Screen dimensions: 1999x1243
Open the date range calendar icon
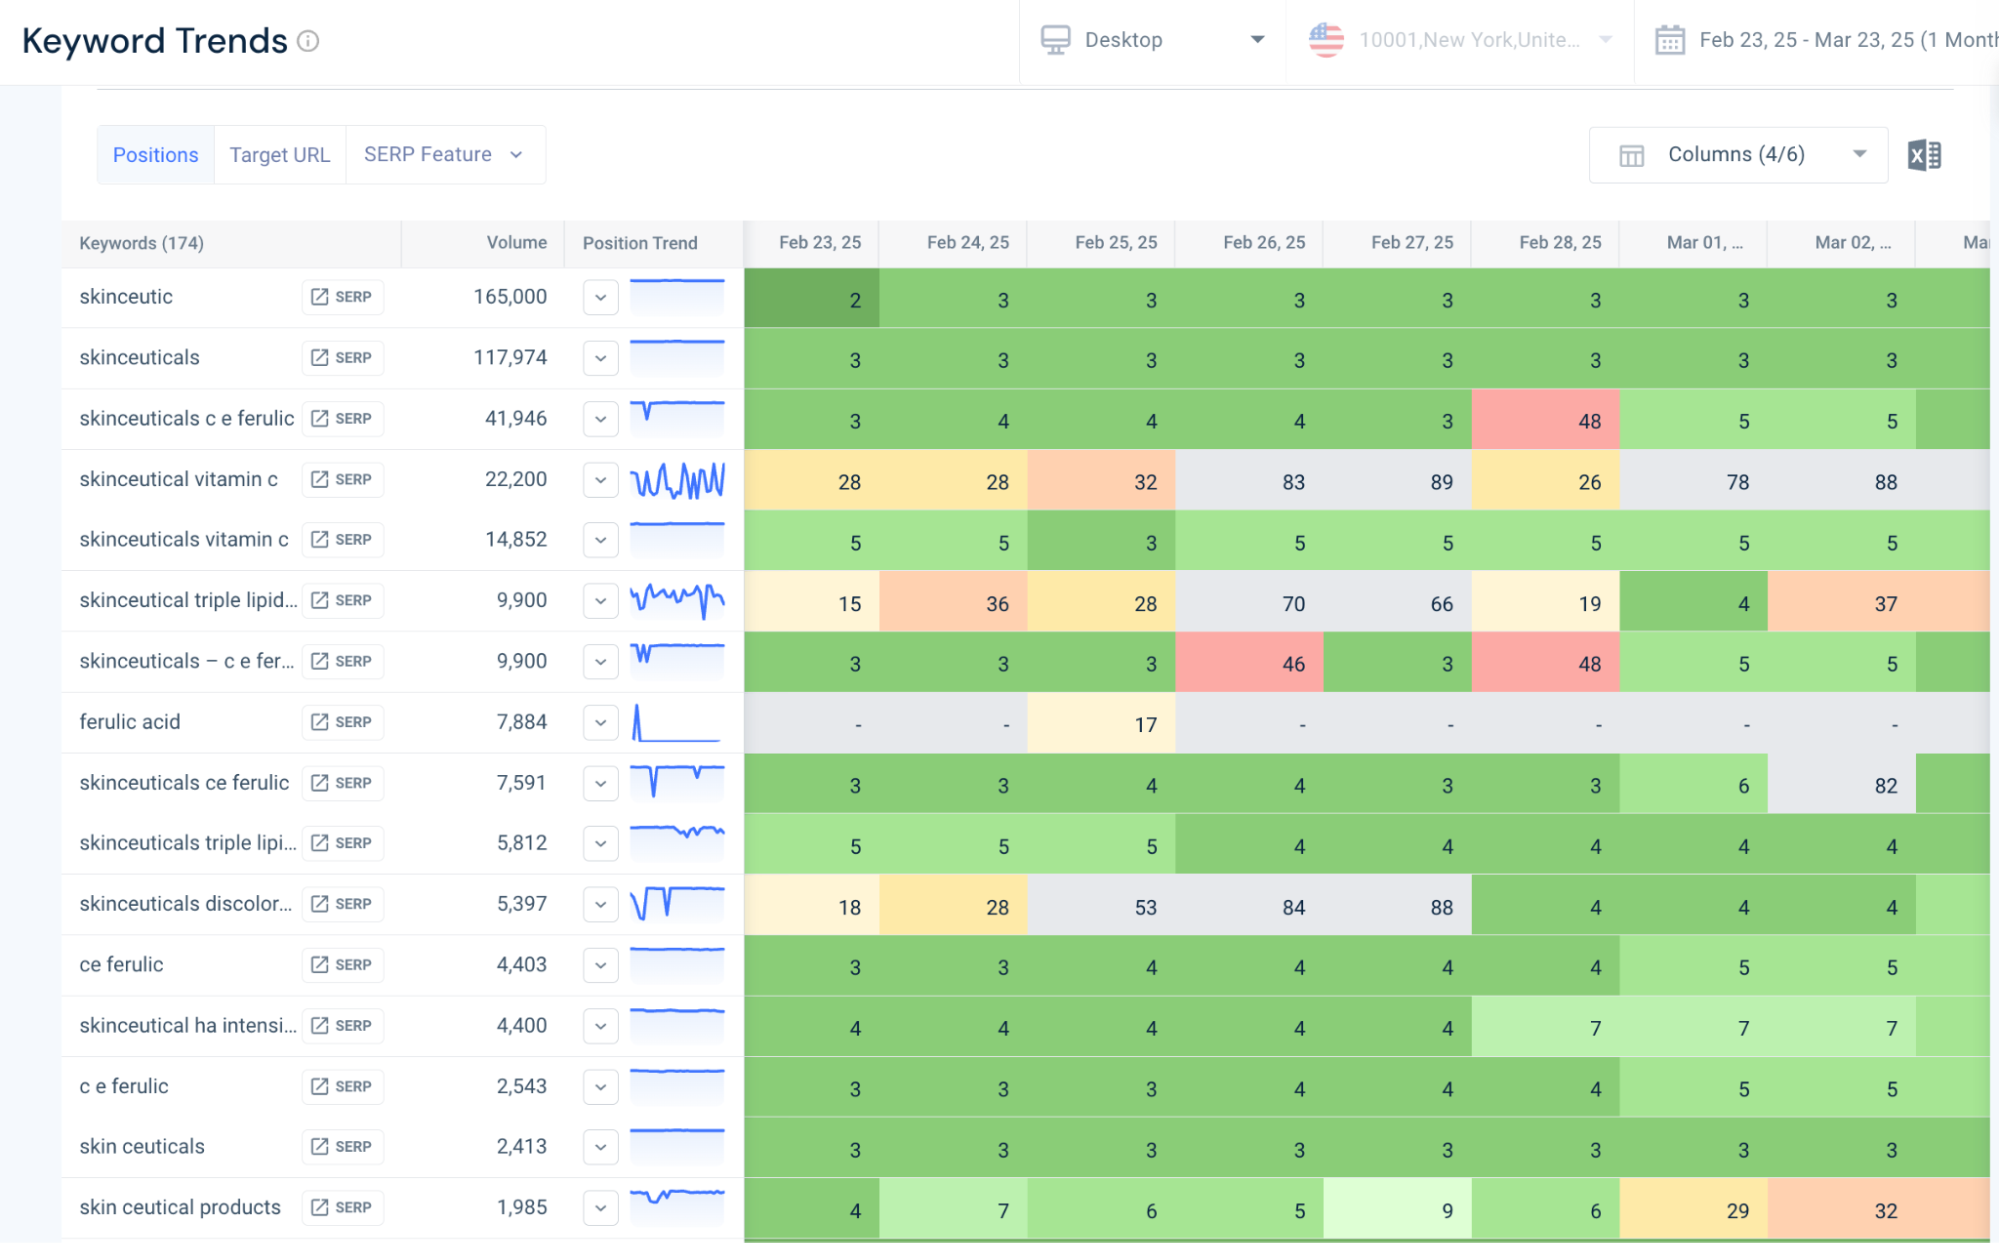[1669, 40]
